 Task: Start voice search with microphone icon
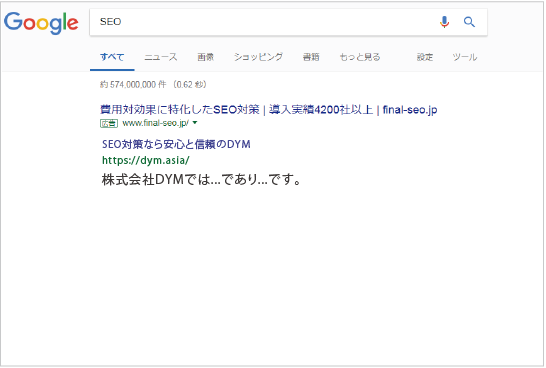click(x=444, y=22)
